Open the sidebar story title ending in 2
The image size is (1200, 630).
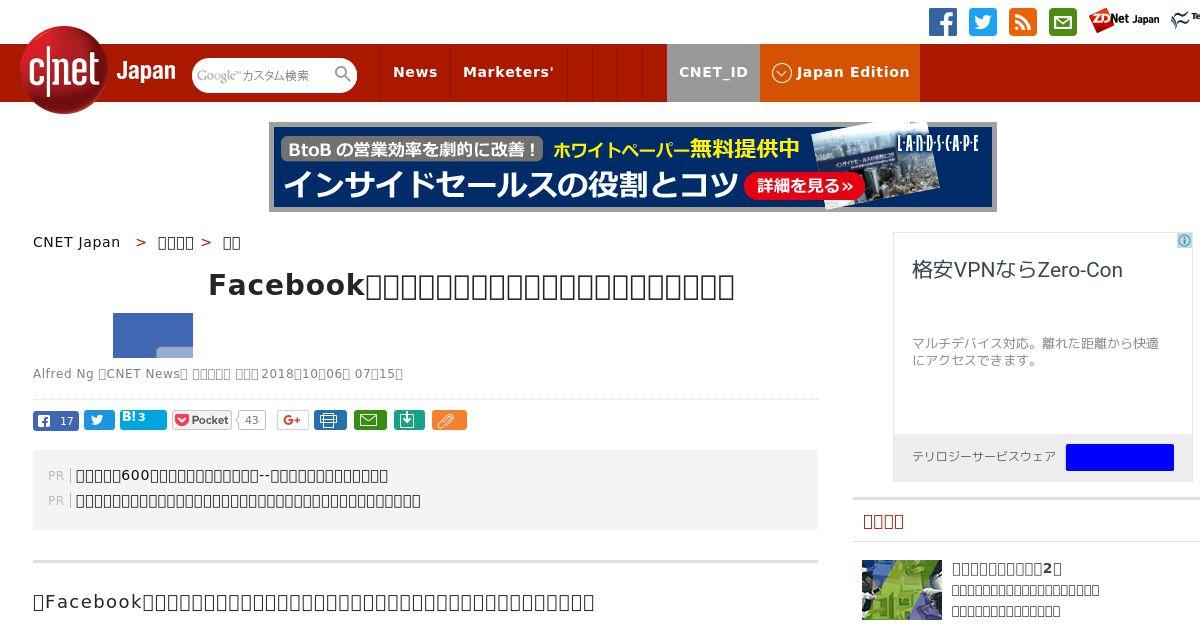[x=1007, y=569]
